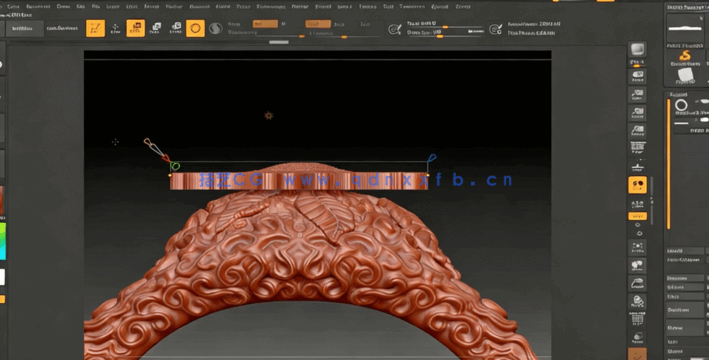Screen dimensions: 709x360
Task: Click the L.Sym icon below Local
Action: (638, 204)
